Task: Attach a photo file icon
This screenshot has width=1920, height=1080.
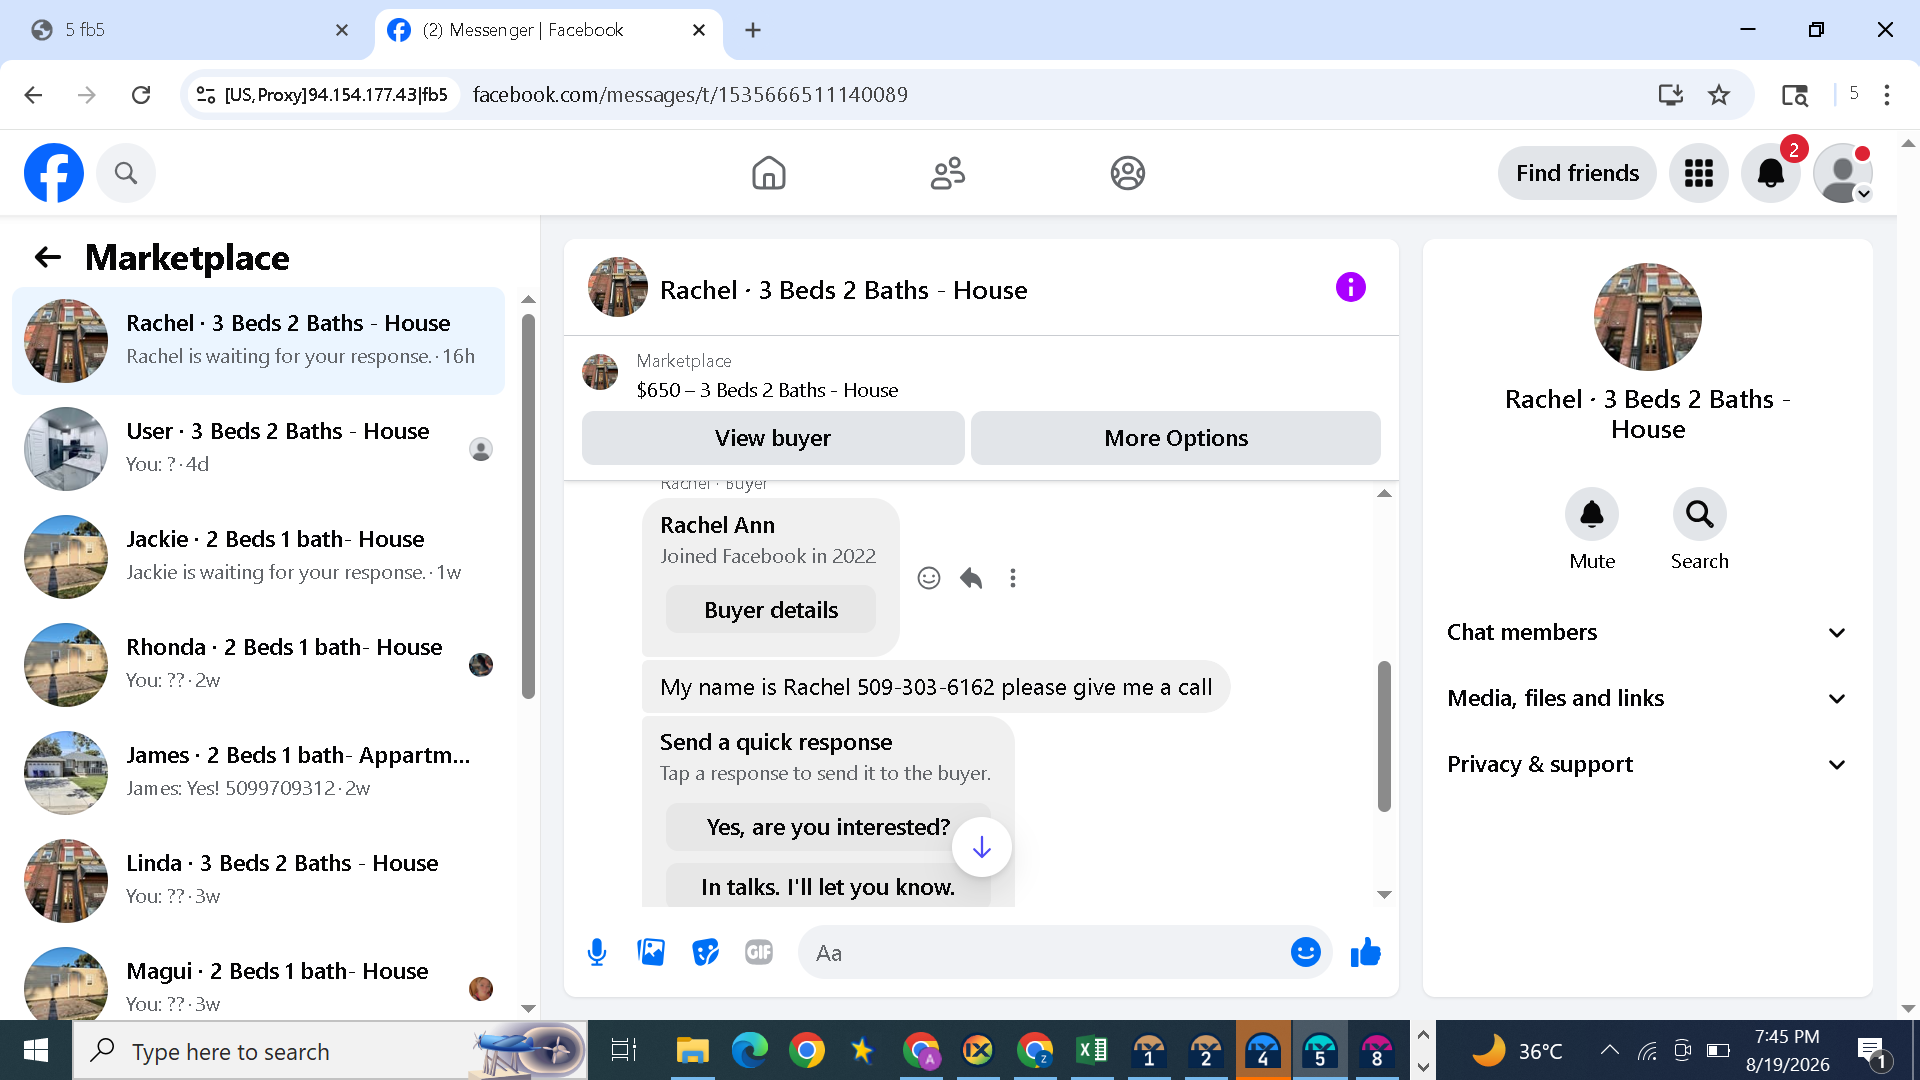Action: point(651,952)
